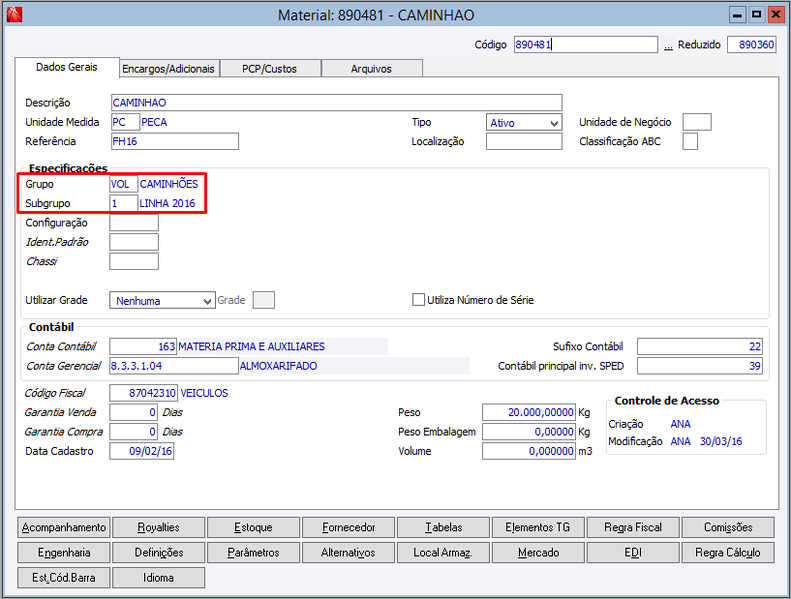Click the Est.Cód.Barra button
Viewport: 791px width, 599px height.
[64, 578]
